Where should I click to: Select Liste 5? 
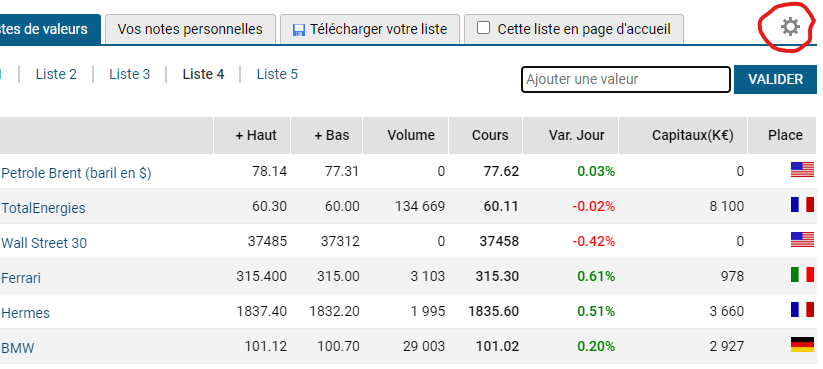point(277,75)
